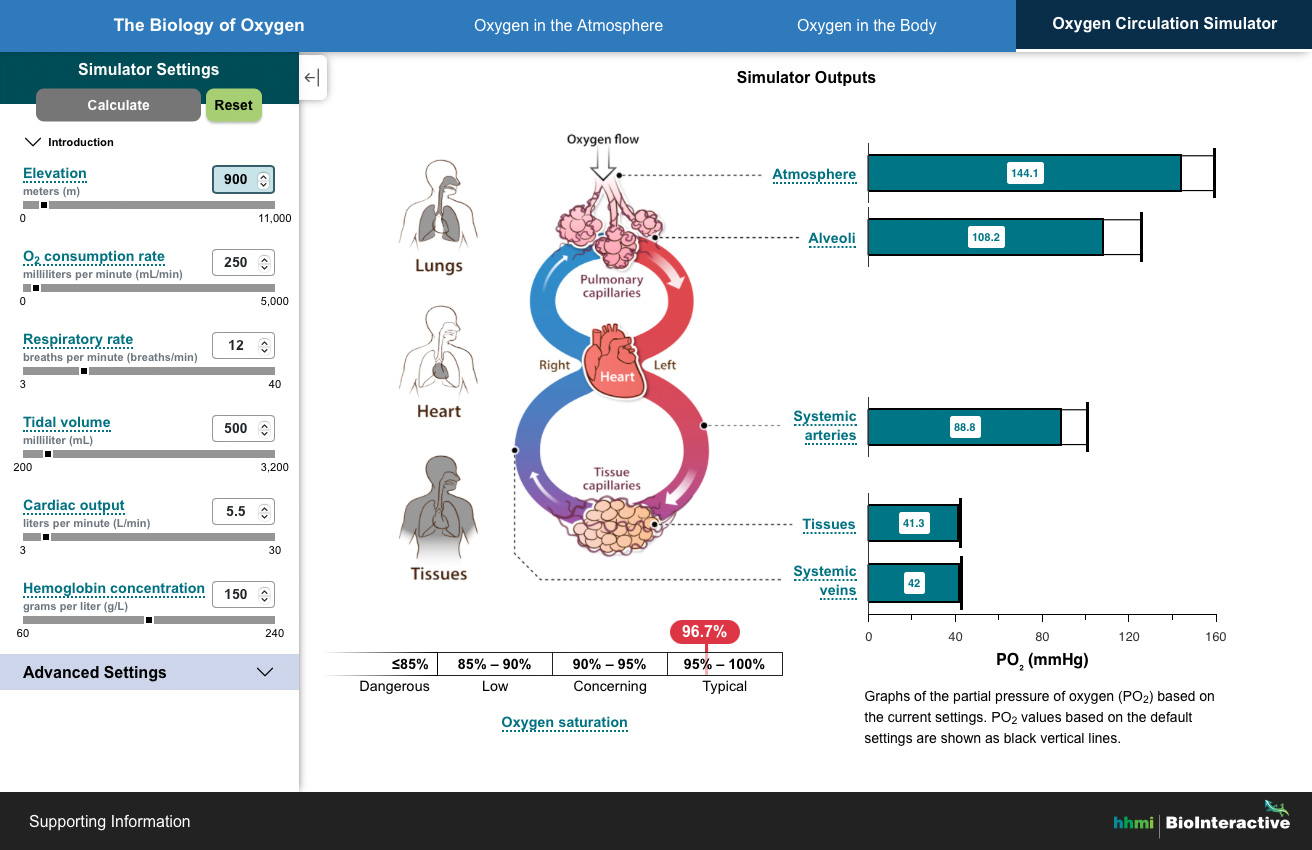The height and width of the screenshot is (850, 1312).
Task: Open the Introduction disclosure chevron
Action: tap(34, 141)
